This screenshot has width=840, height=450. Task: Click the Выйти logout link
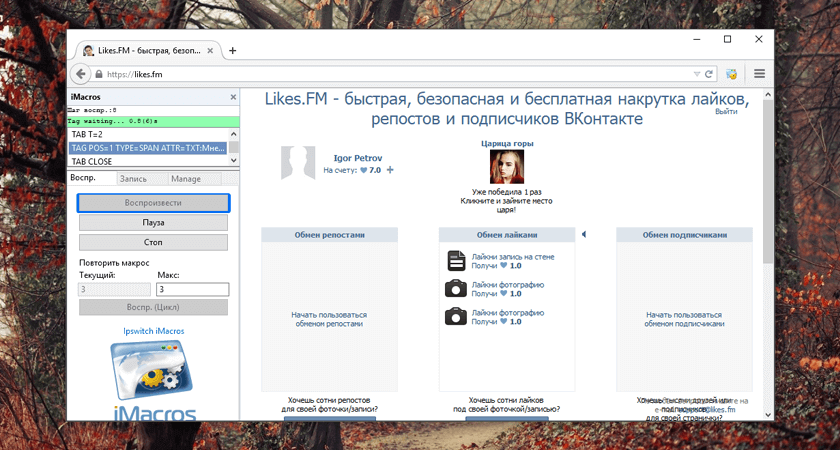(x=726, y=111)
